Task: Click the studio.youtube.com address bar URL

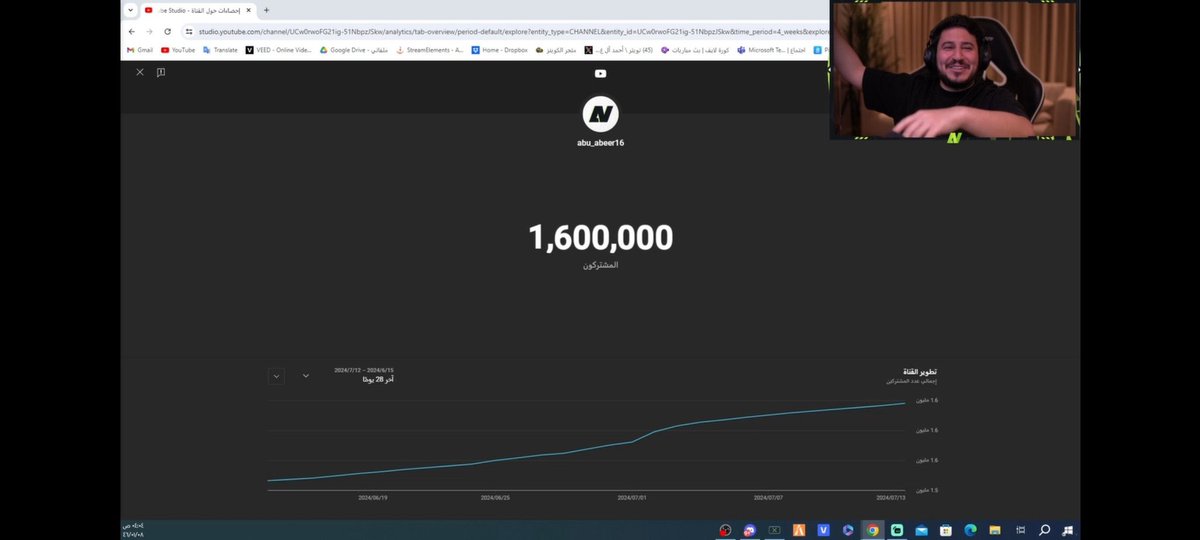Action: pos(512,31)
